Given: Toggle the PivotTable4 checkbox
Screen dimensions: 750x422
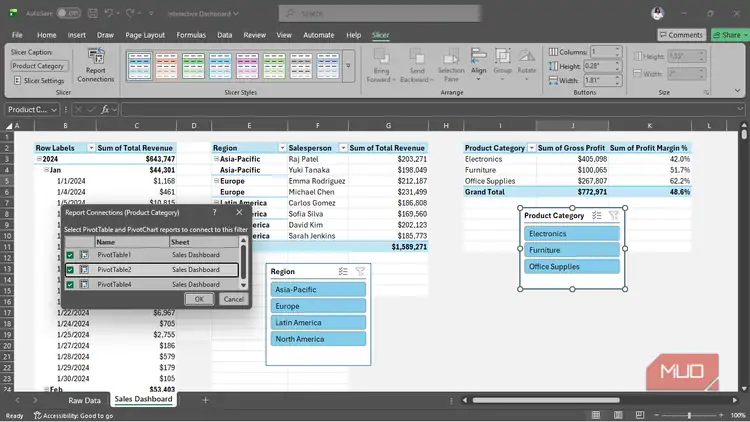Looking at the screenshot, I should [70, 285].
